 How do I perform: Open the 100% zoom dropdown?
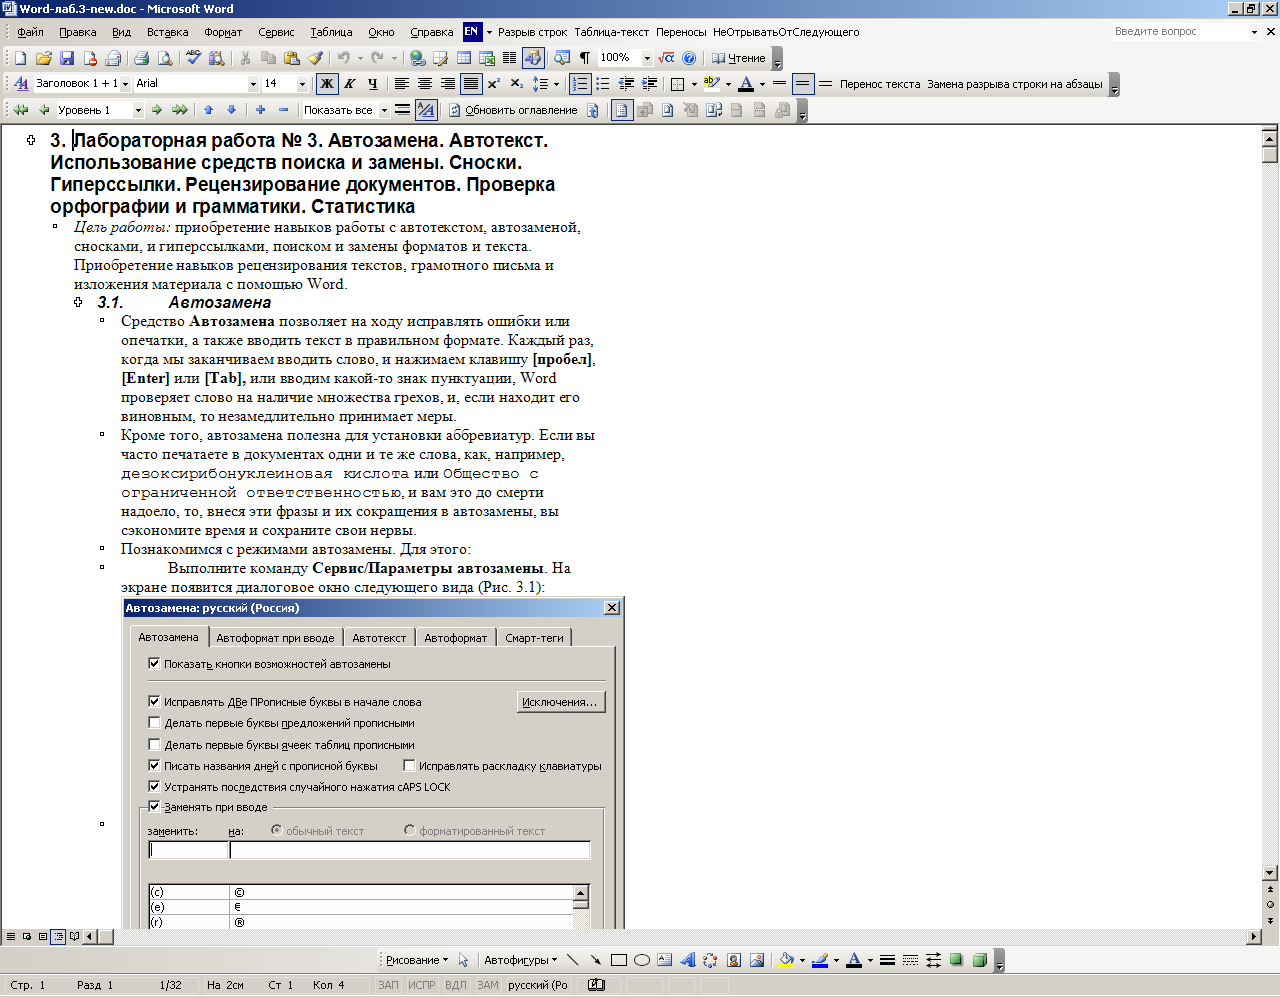(647, 58)
